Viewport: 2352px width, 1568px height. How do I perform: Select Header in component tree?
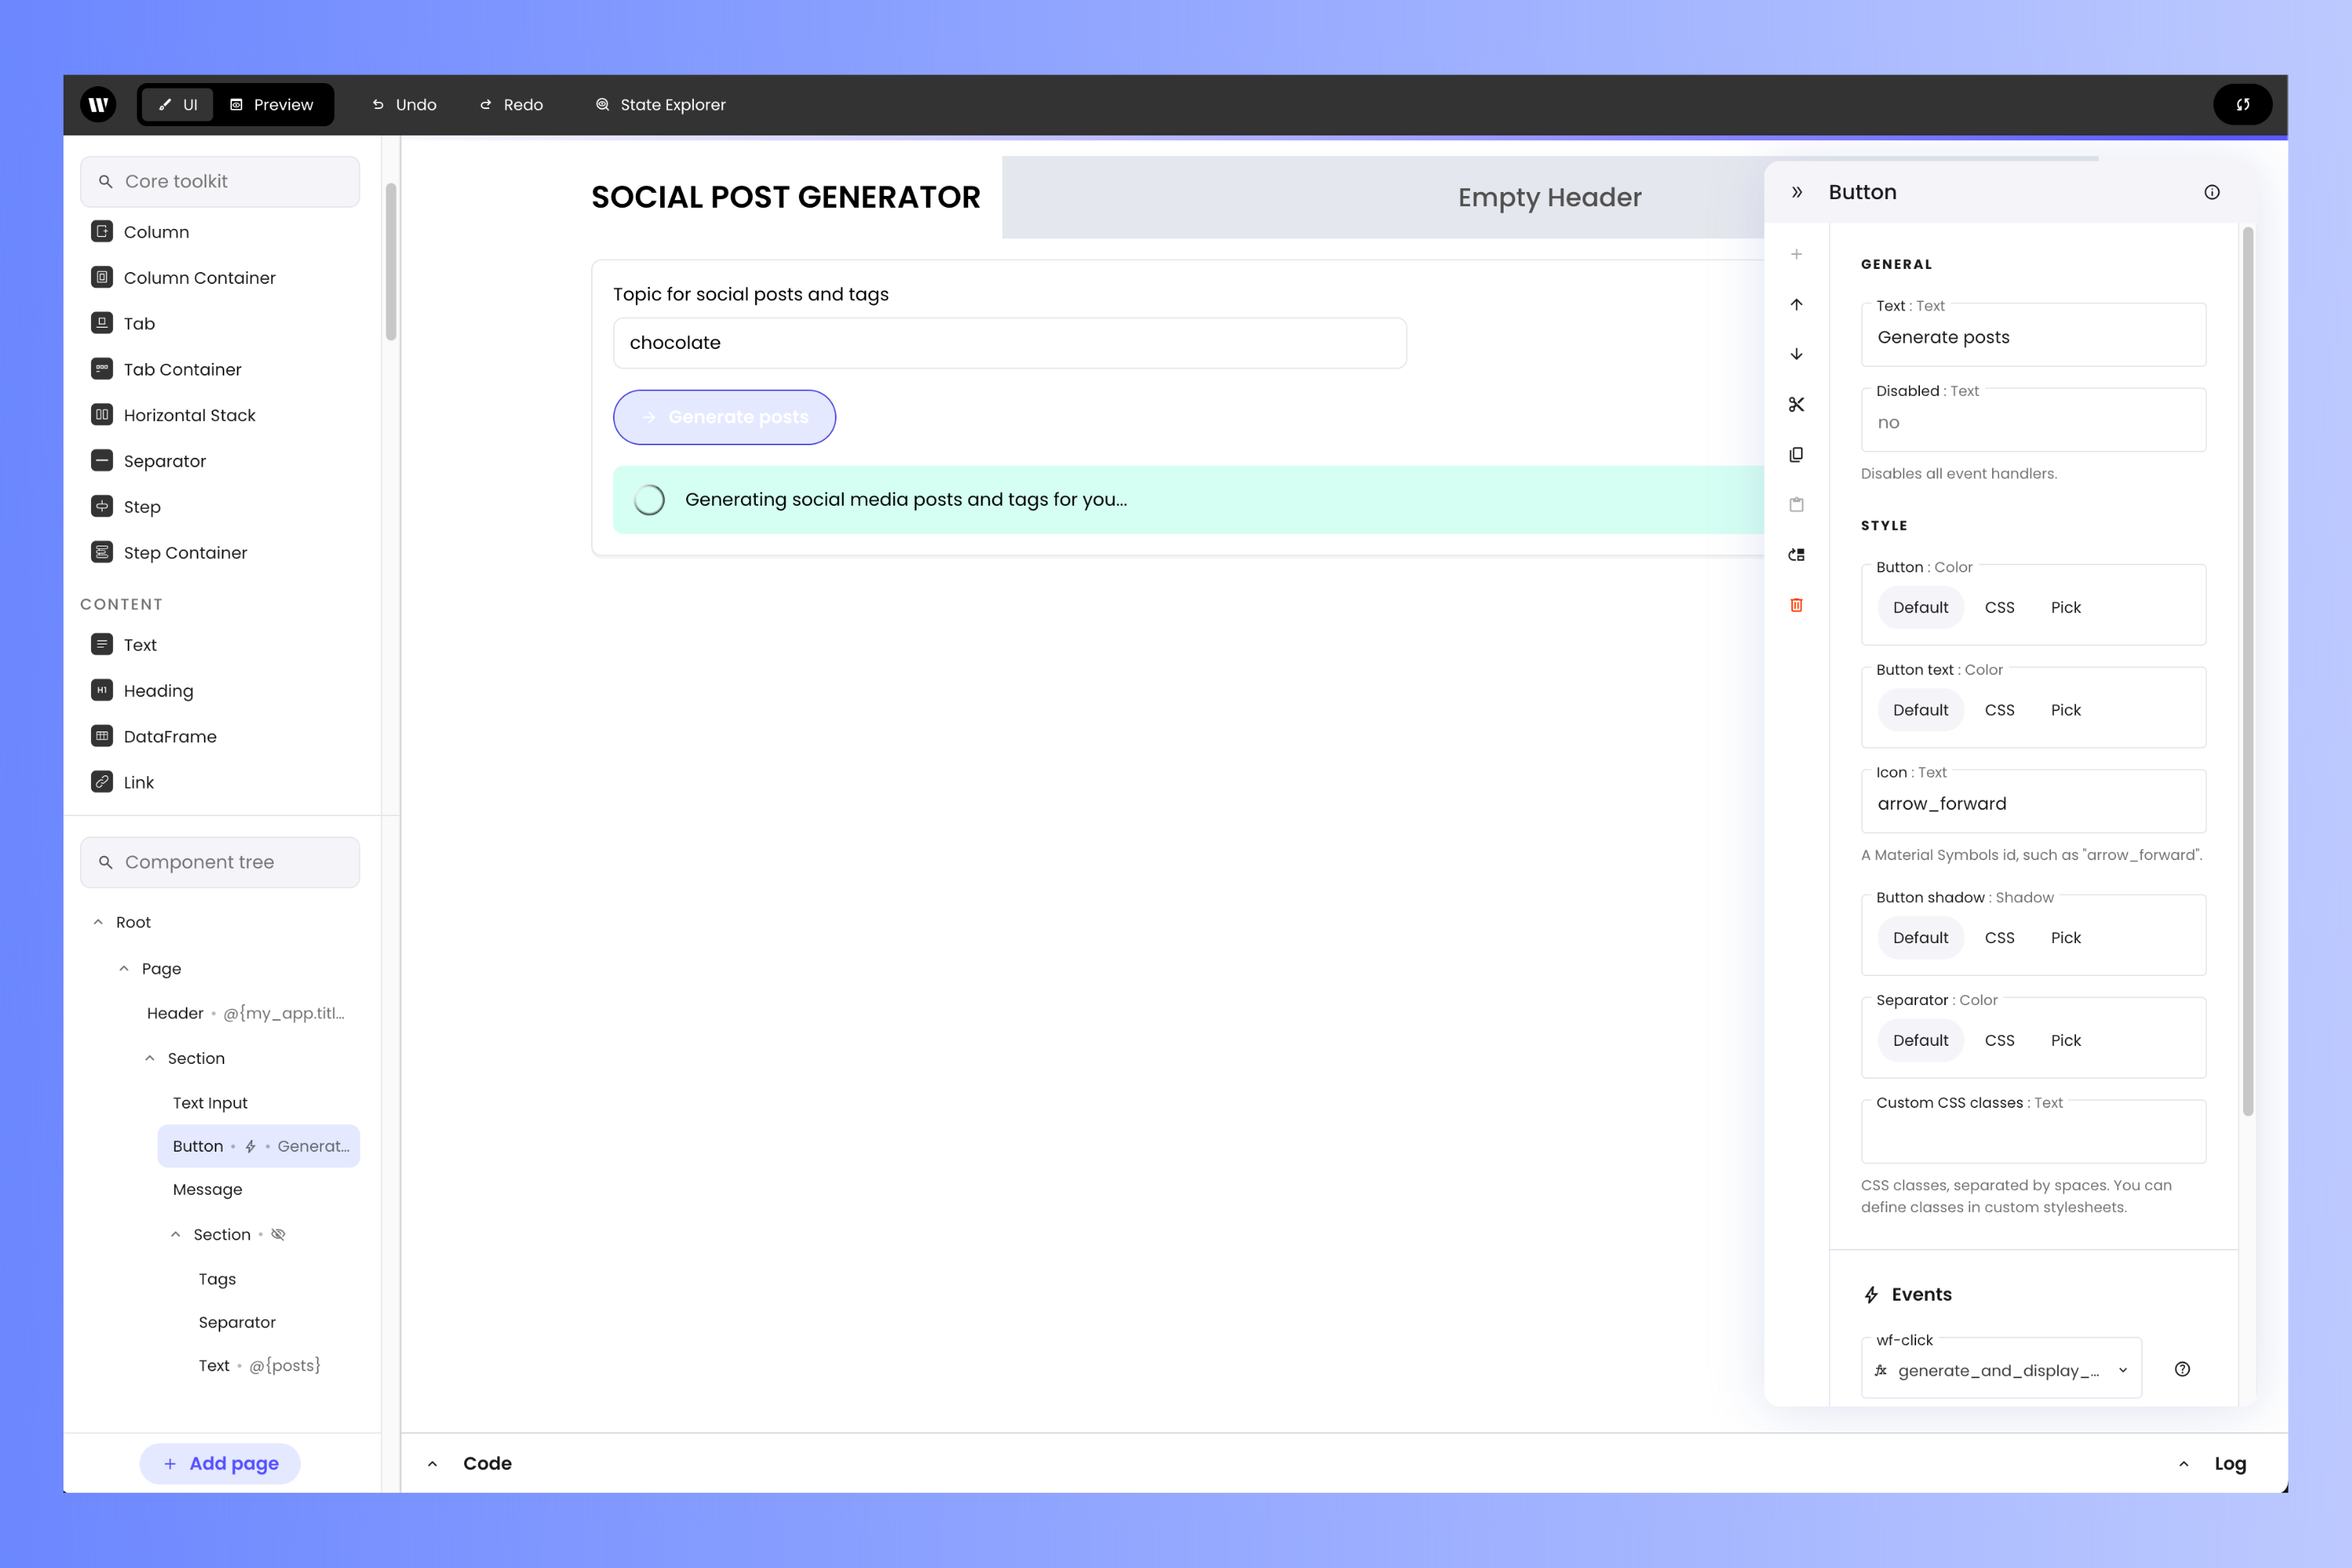(x=246, y=1013)
